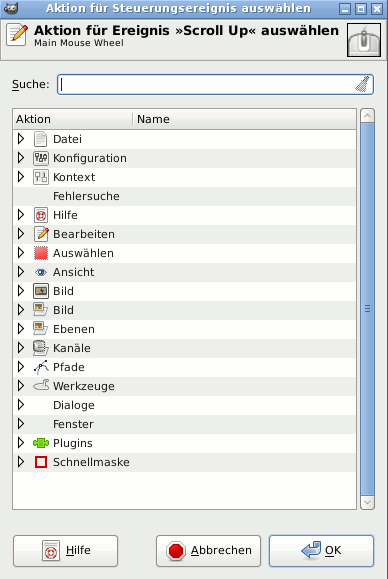Expand the Kontext category
Image resolution: width=388 pixels, height=579 pixels.
coord(21,177)
